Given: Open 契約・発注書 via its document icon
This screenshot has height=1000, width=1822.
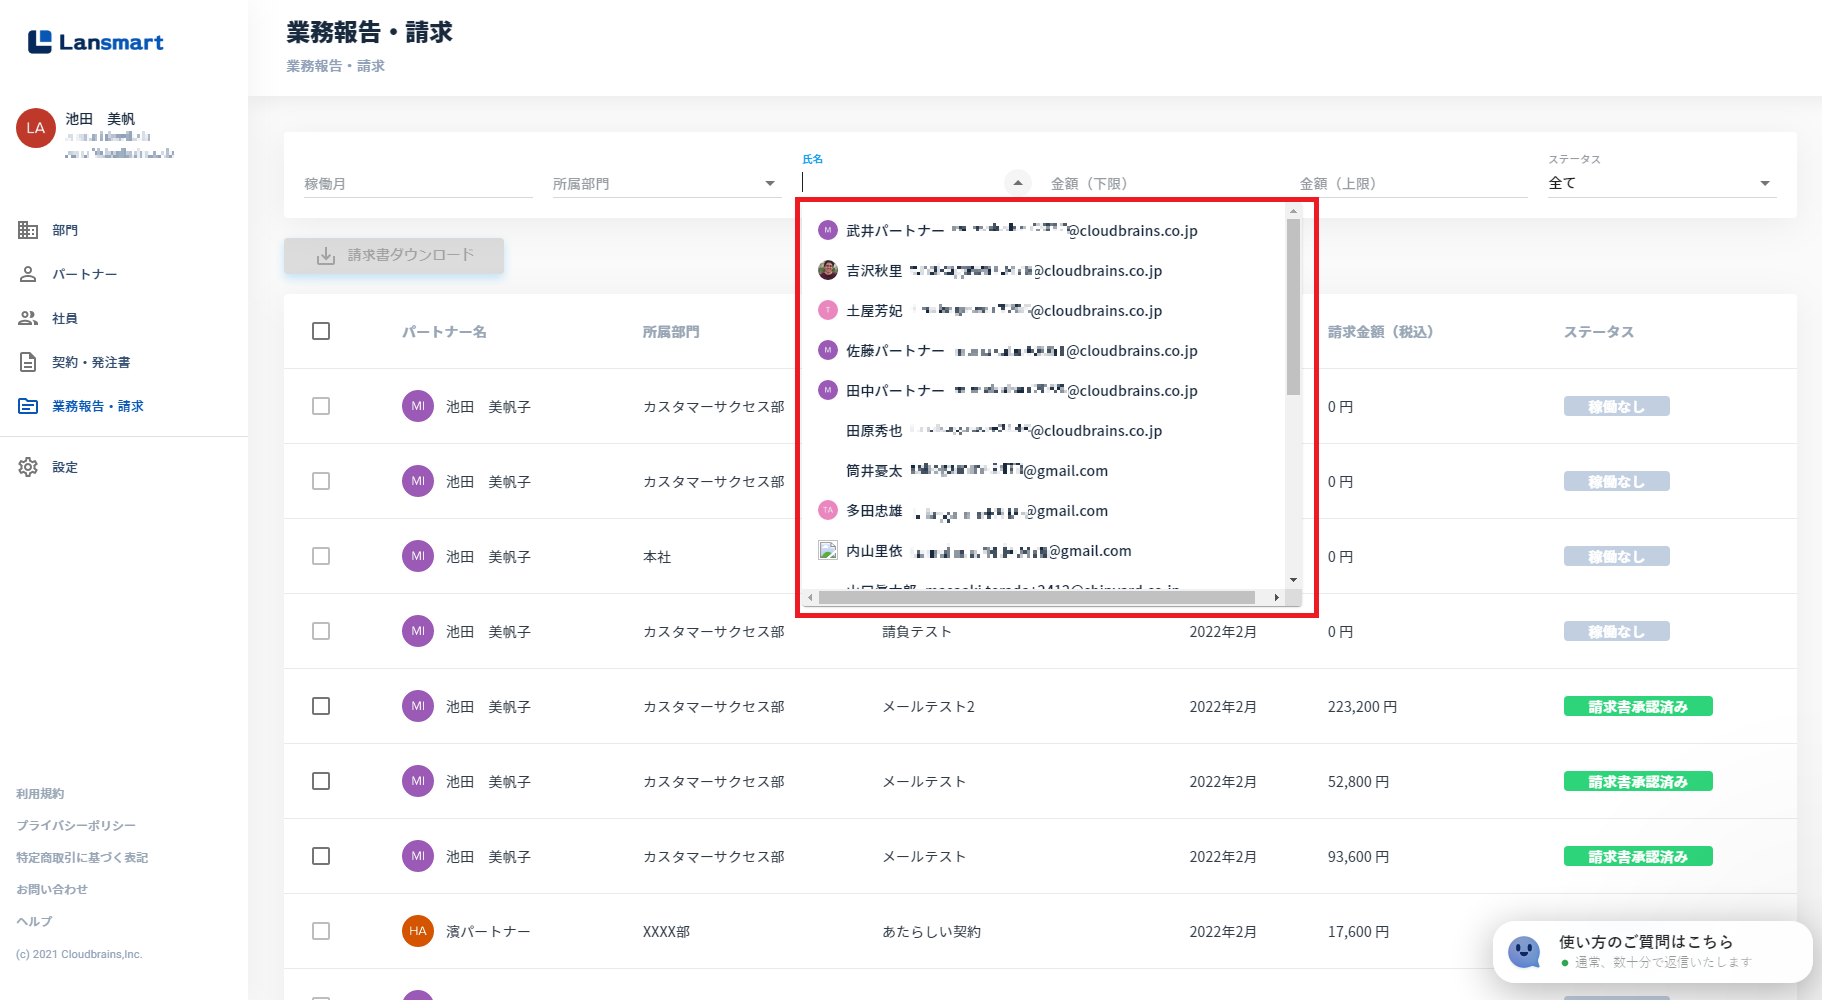Looking at the screenshot, I should [28, 362].
